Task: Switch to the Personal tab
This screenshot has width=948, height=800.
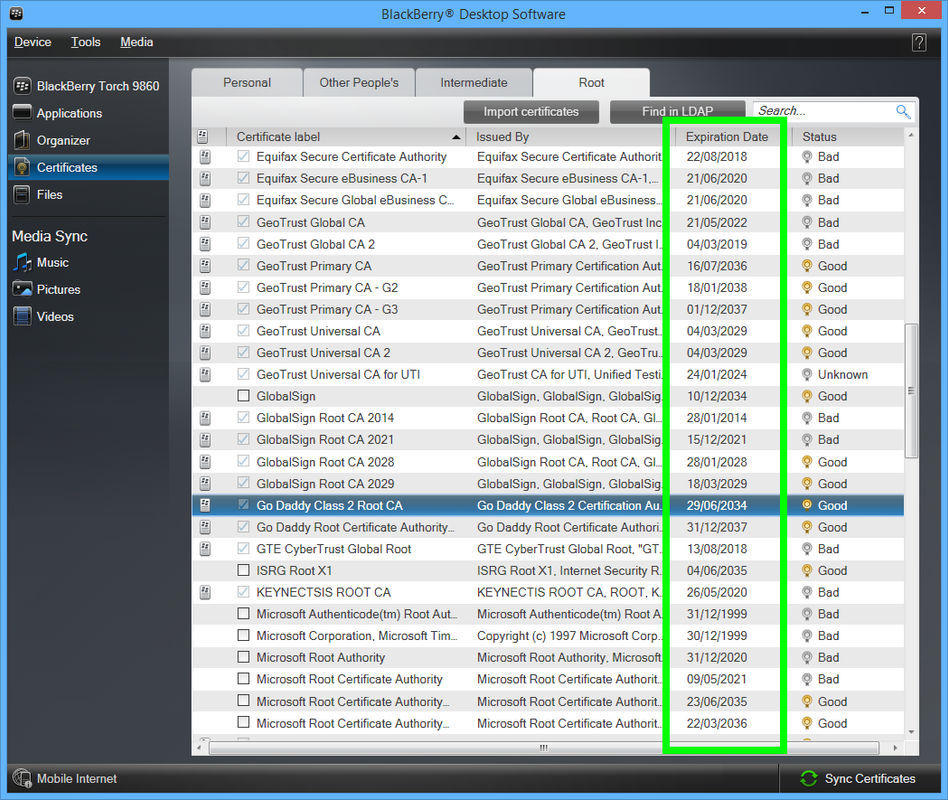Action: [247, 83]
